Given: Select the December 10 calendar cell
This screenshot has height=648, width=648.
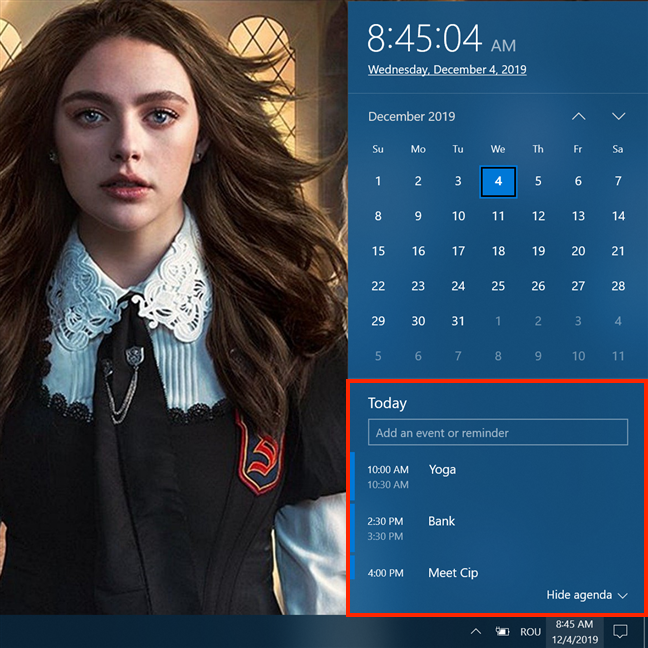Looking at the screenshot, I should [x=458, y=216].
